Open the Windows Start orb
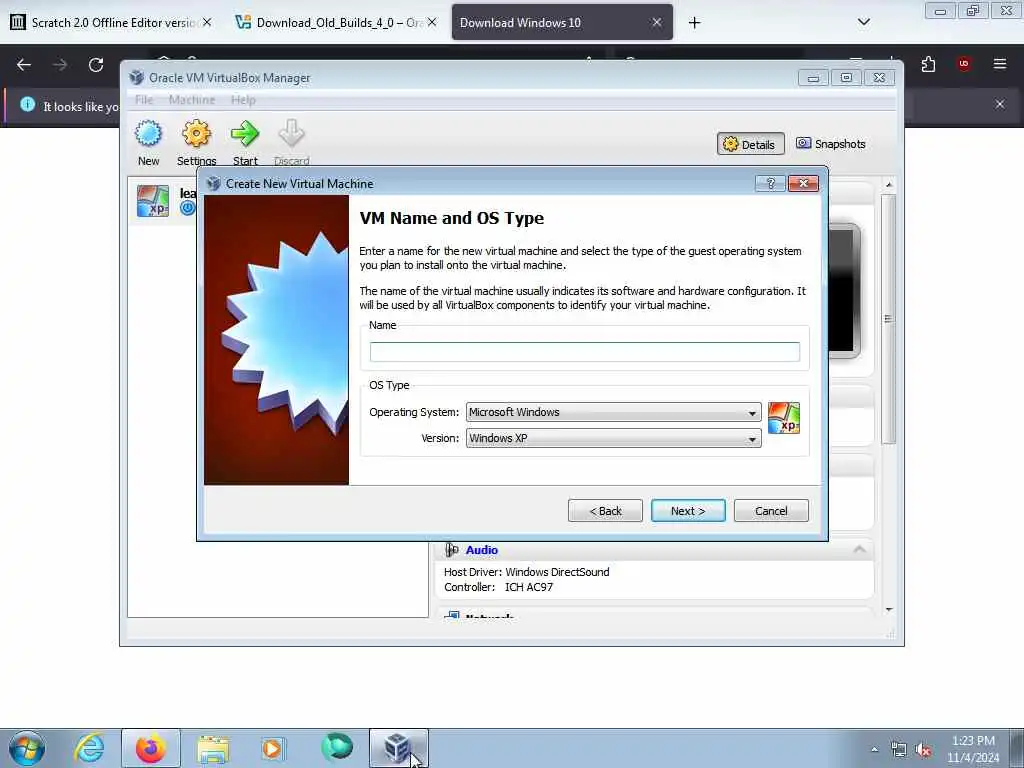The height and width of the screenshot is (768, 1024). [27, 748]
